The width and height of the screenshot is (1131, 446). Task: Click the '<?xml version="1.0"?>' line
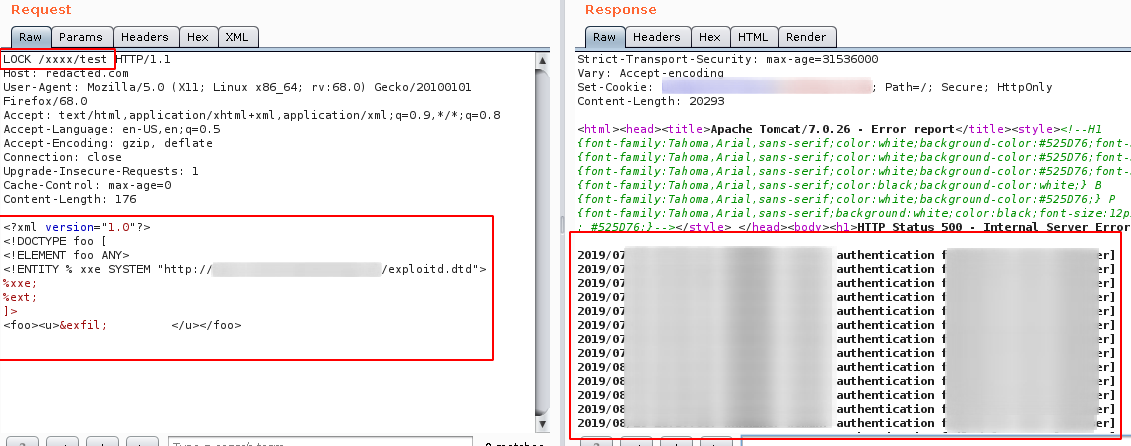(x=76, y=227)
